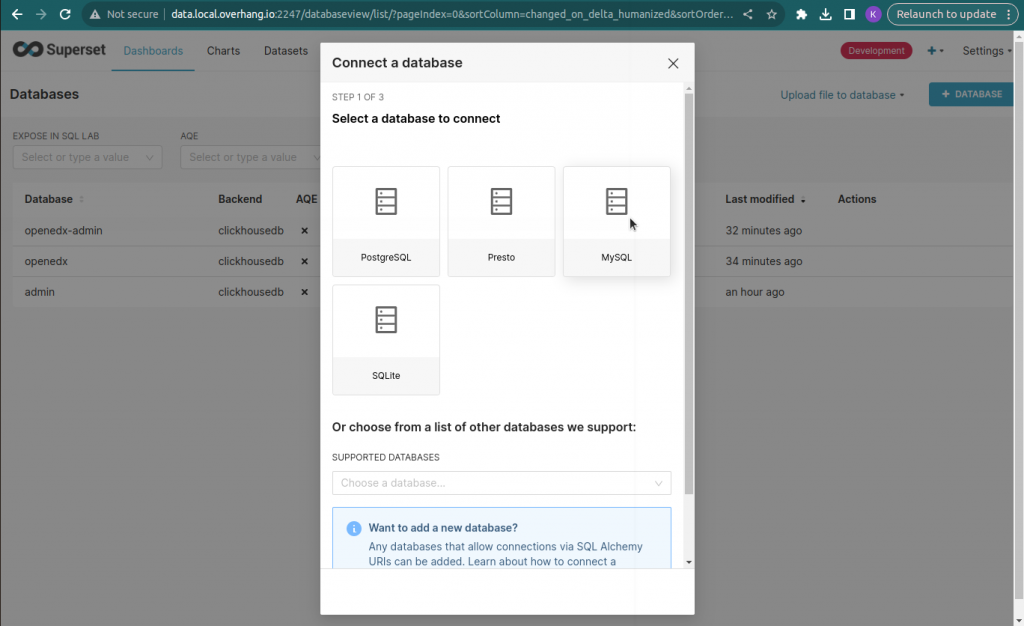The image size is (1024, 626).
Task: Click the '32 minutes ago' cell
Action: coord(763,230)
